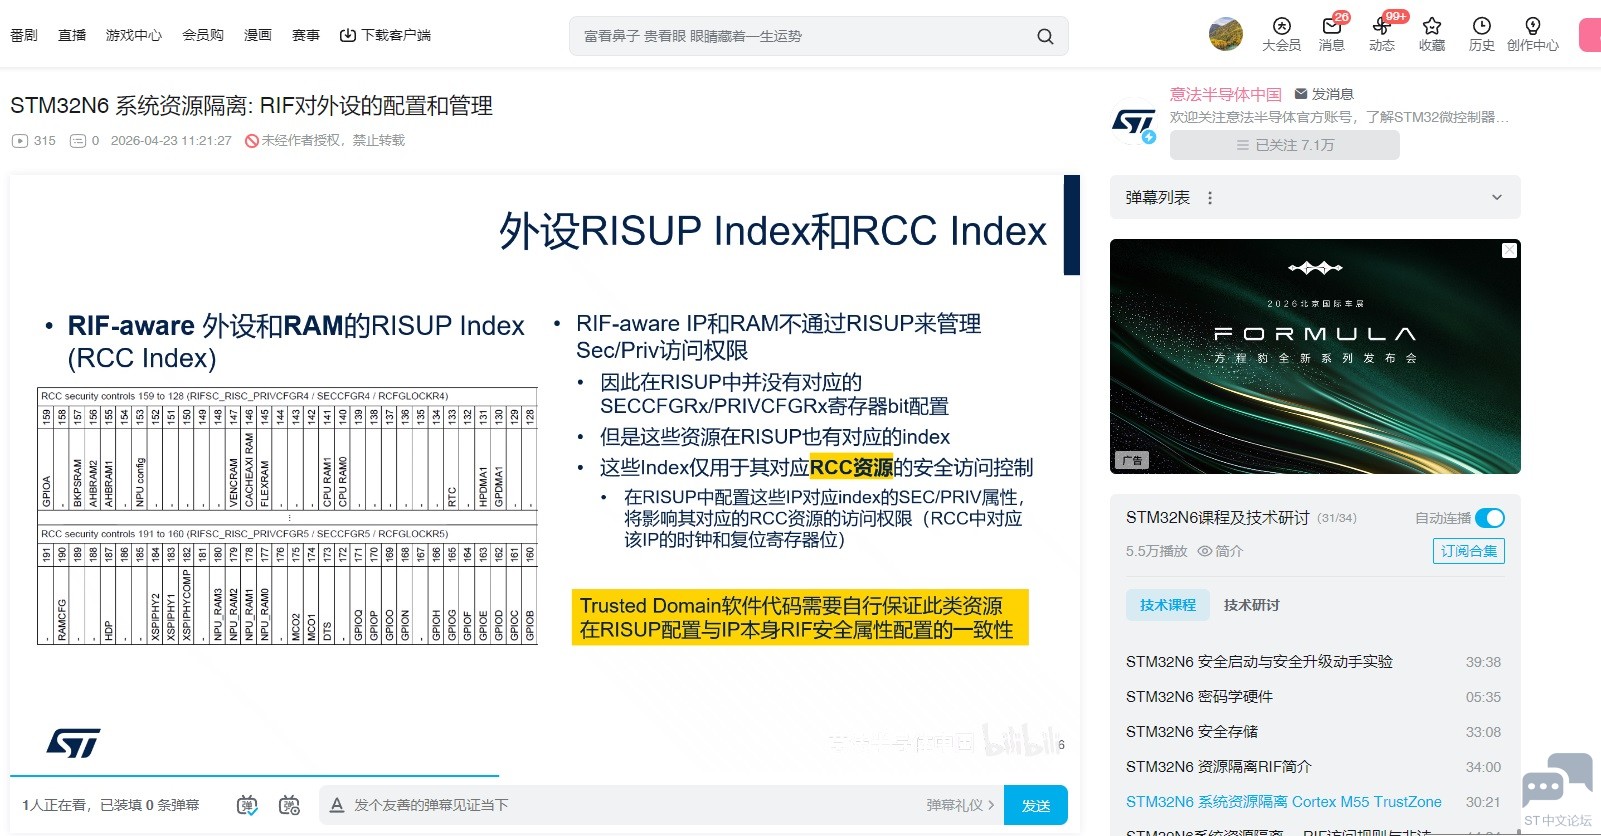Click the video progress bar
Image resolution: width=1601 pixels, height=836 pixels.
(545, 775)
